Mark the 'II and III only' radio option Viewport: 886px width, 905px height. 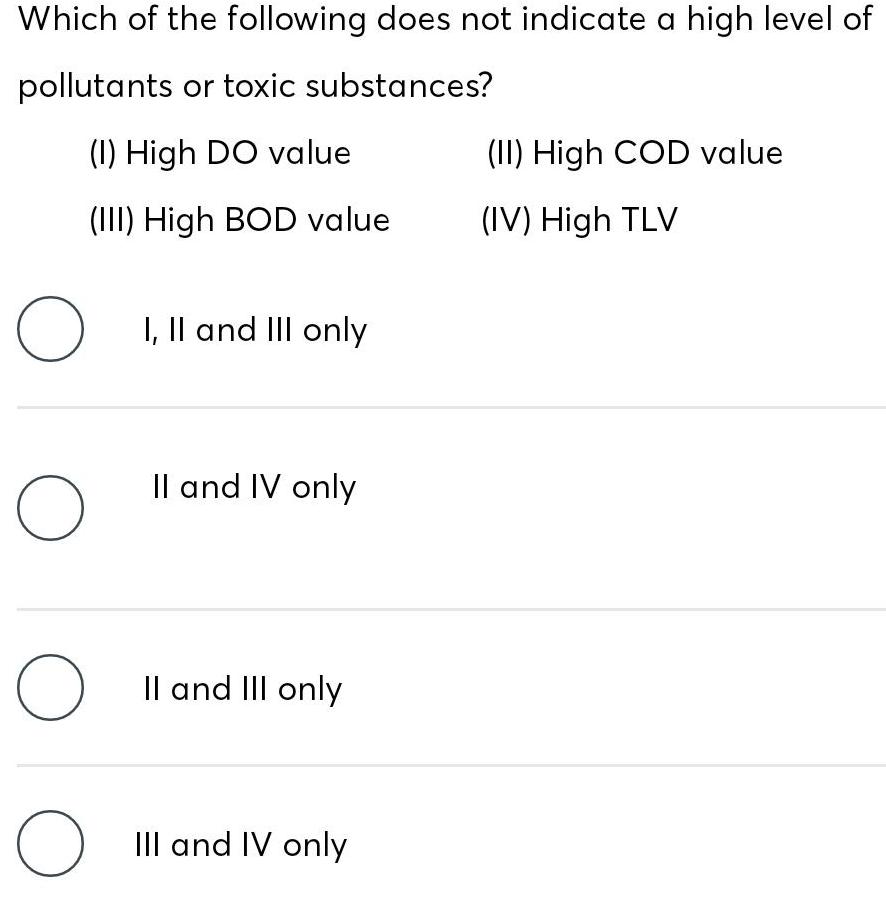click(x=49, y=687)
